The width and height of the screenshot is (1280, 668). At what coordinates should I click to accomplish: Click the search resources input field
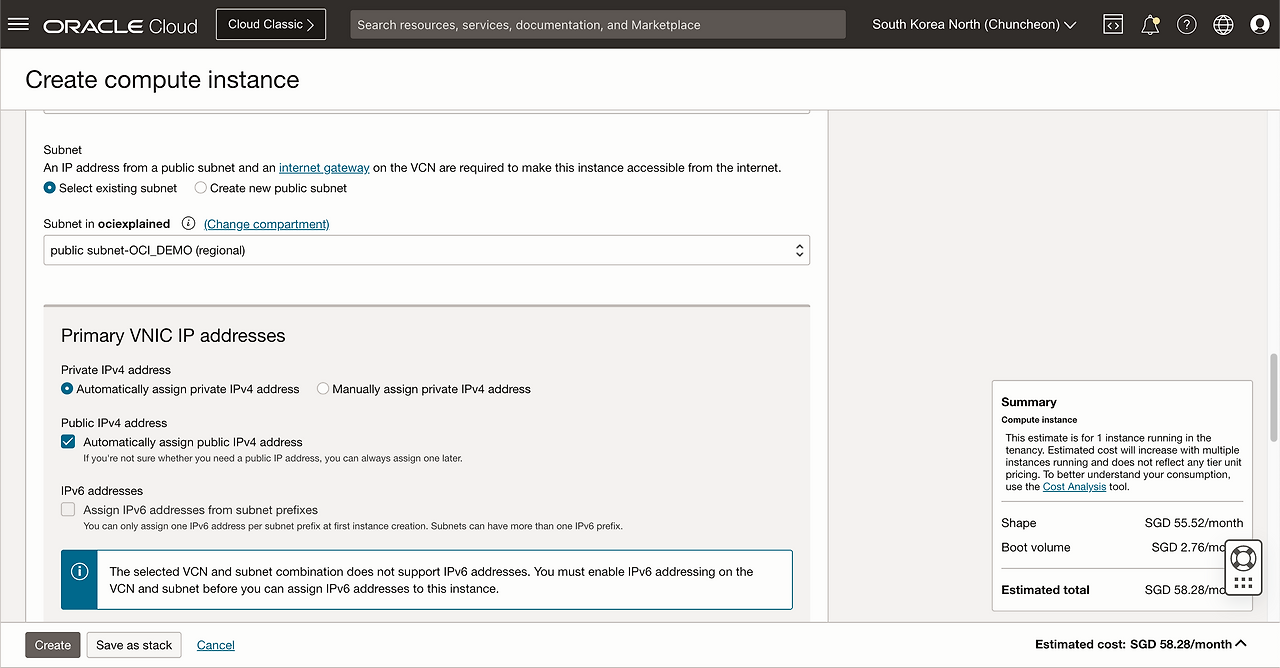coord(597,25)
